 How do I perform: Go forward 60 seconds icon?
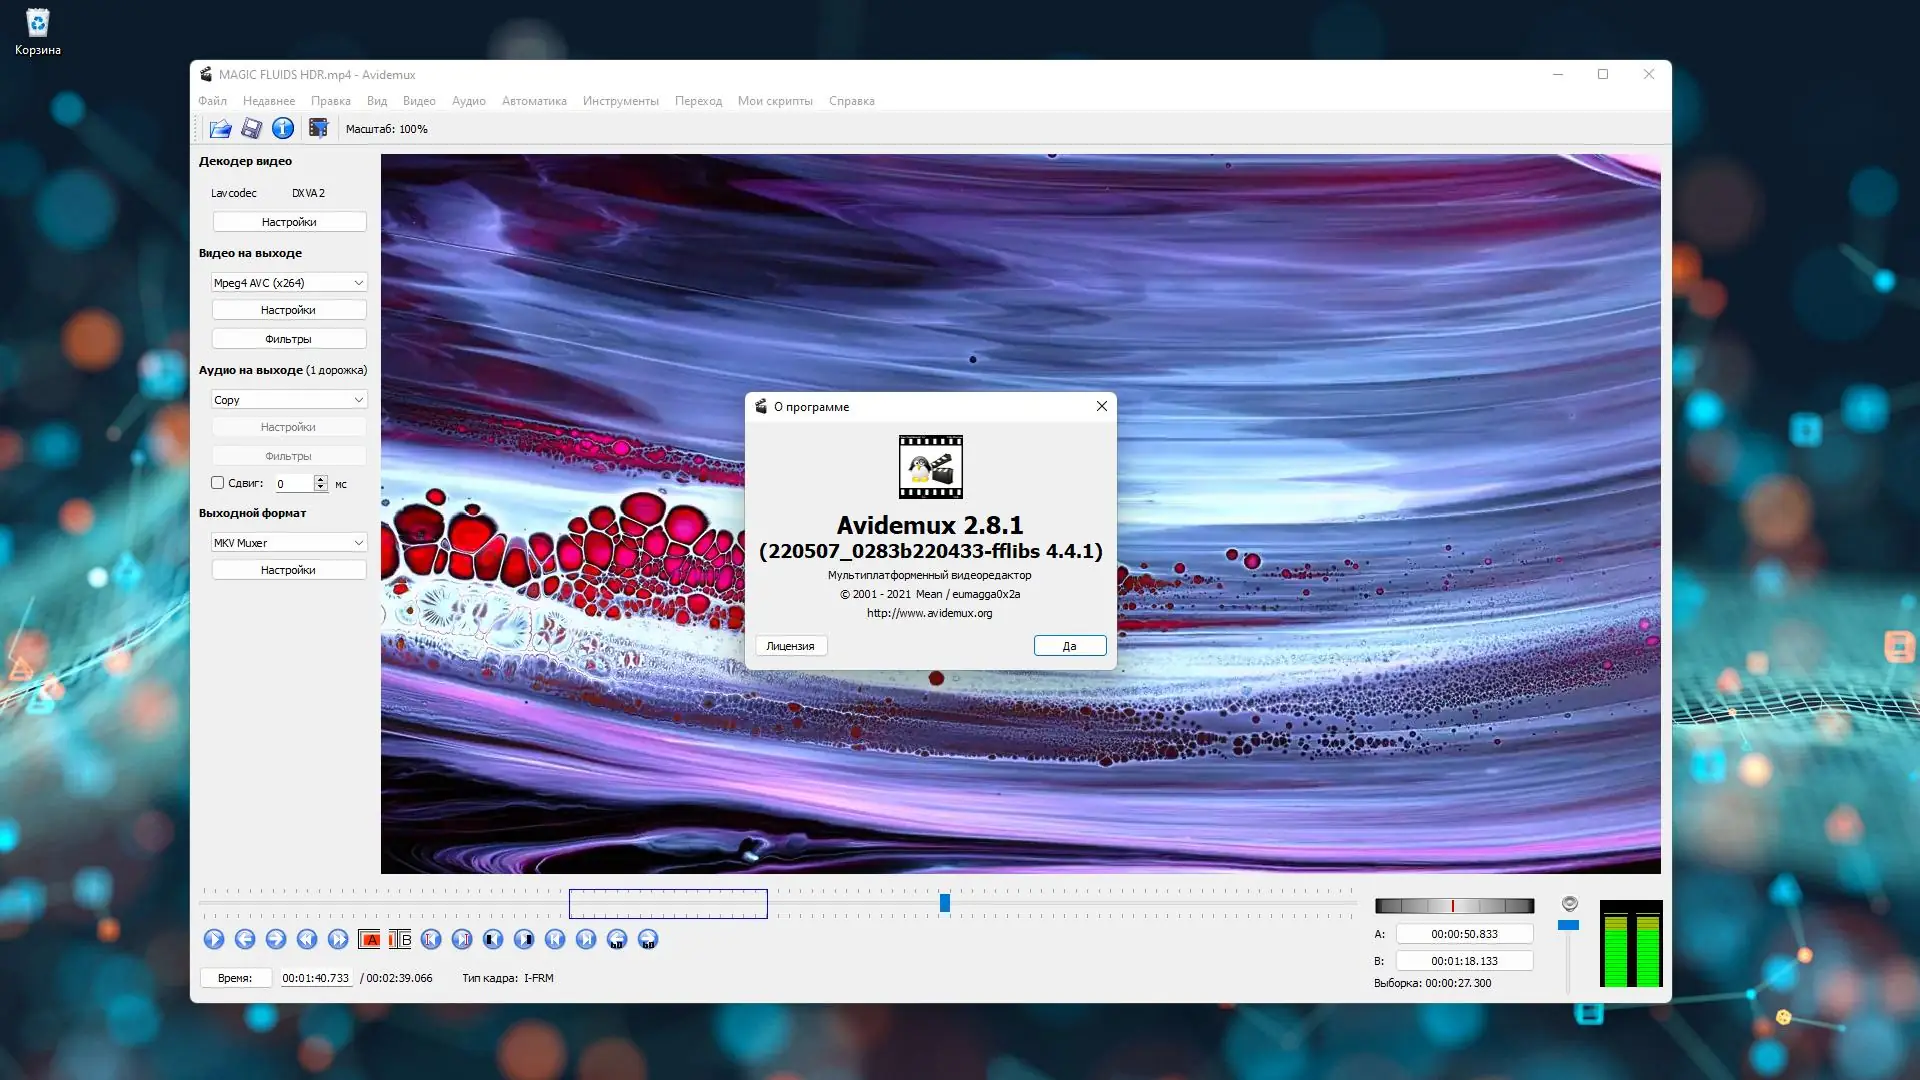click(x=648, y=939)
